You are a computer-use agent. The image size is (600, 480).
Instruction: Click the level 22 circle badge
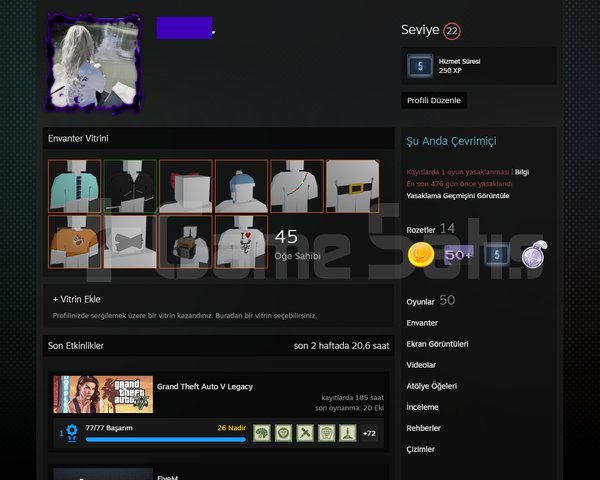coord(452,31)
